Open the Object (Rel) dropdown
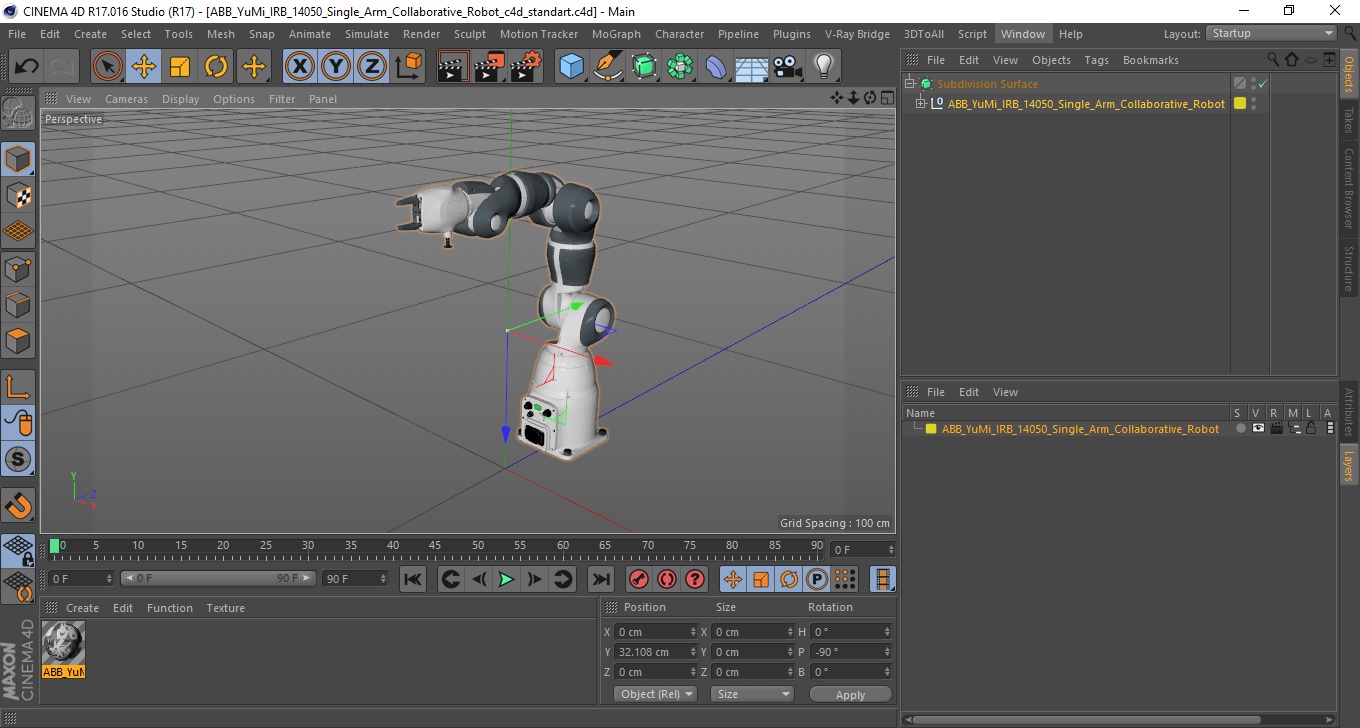 pos(655,694)
